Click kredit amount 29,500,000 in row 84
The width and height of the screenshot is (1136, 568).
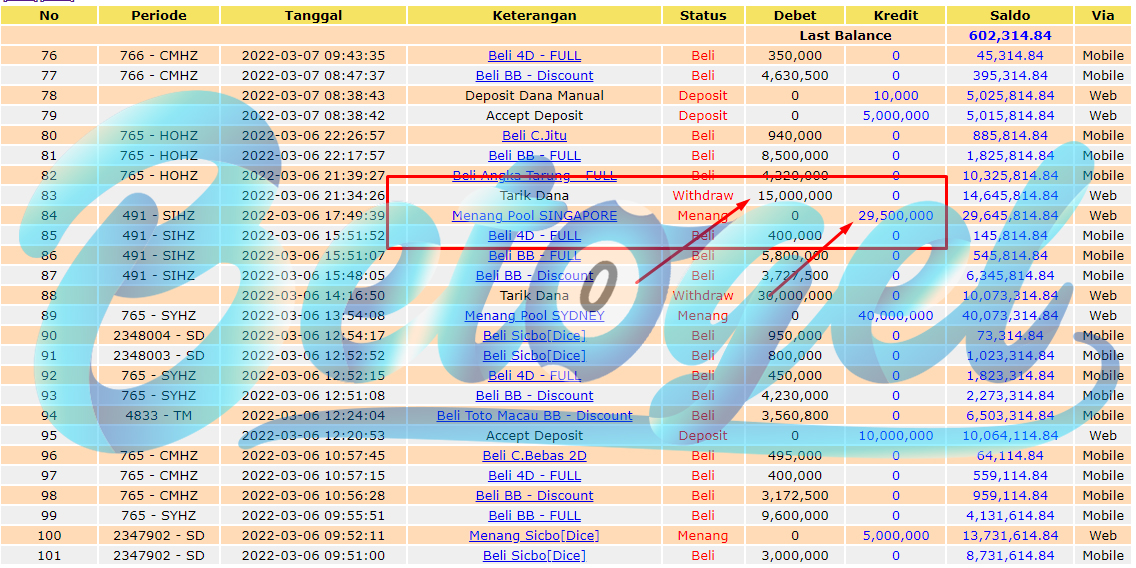pos(895,215)
